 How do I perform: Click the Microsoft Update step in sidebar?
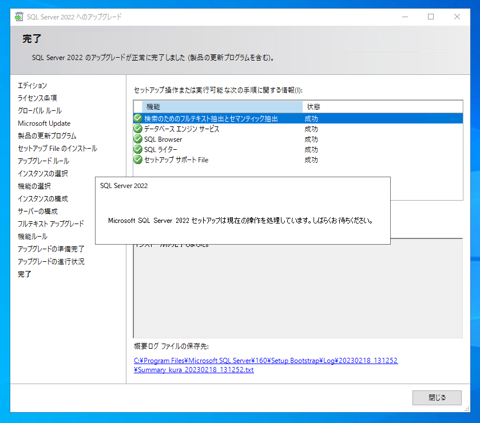[x=44, y=123]
